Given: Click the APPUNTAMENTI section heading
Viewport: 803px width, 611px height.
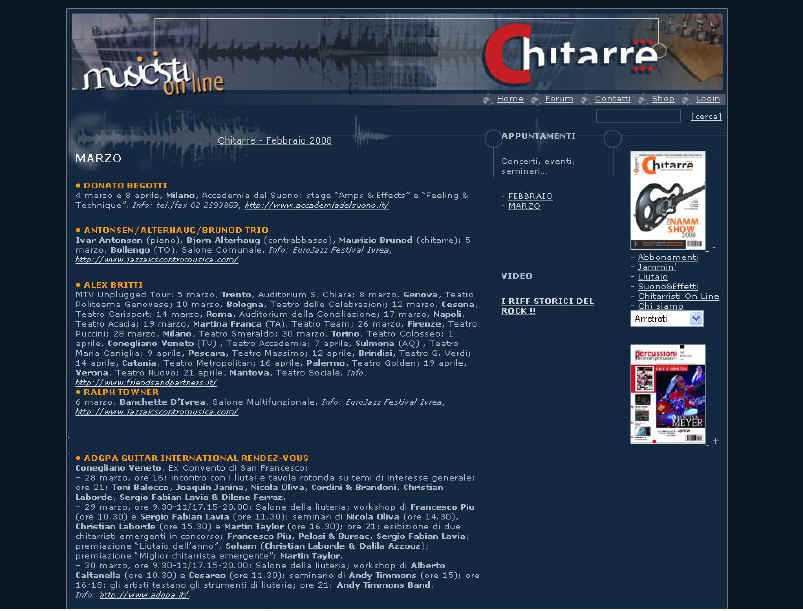Looking at the screenshot, I should (x=538, y=136).
